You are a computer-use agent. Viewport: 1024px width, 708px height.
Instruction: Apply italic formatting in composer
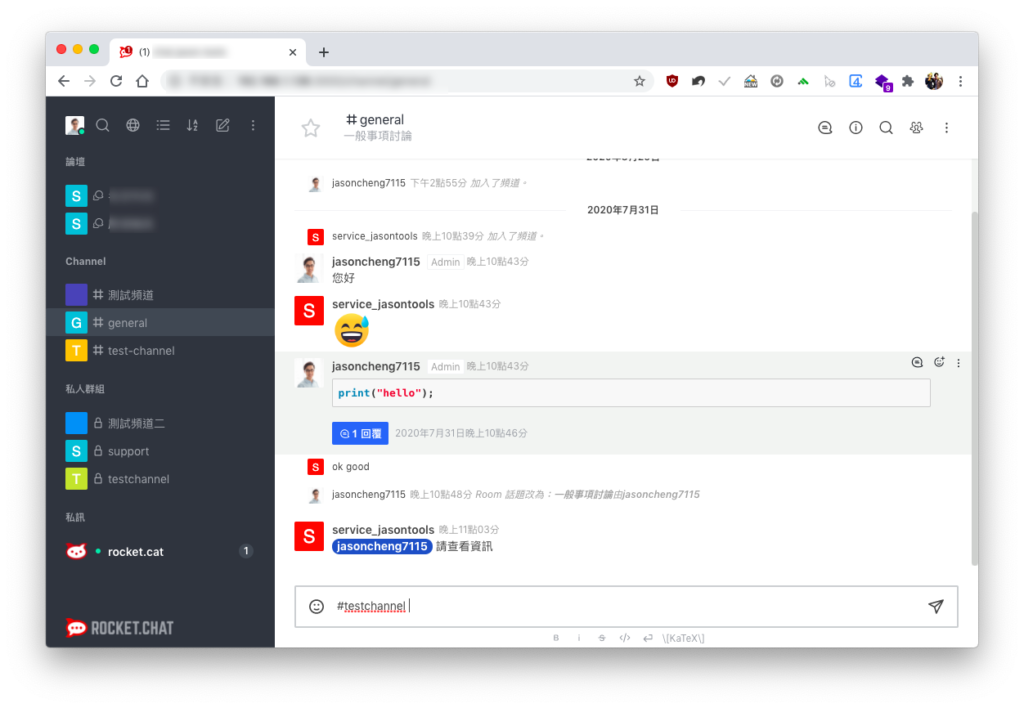click(x=579, y=638)
